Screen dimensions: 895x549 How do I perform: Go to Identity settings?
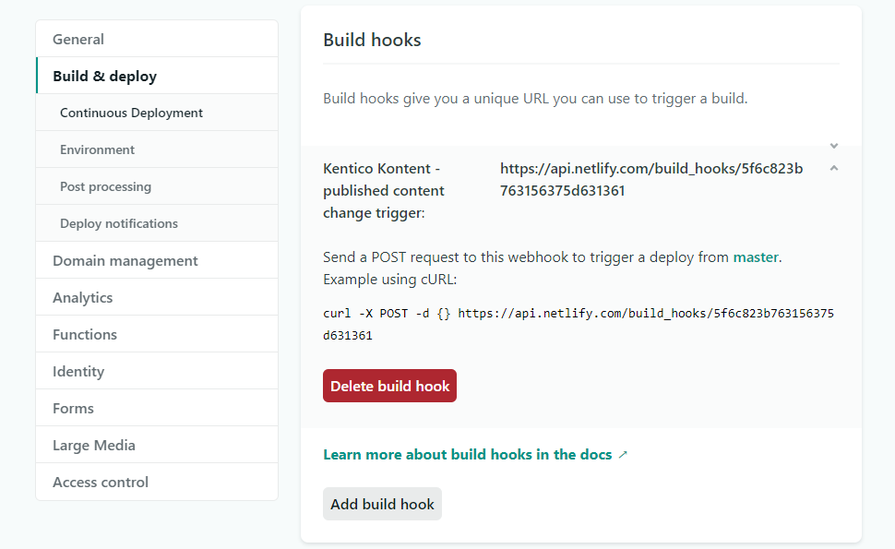[78, 372]
